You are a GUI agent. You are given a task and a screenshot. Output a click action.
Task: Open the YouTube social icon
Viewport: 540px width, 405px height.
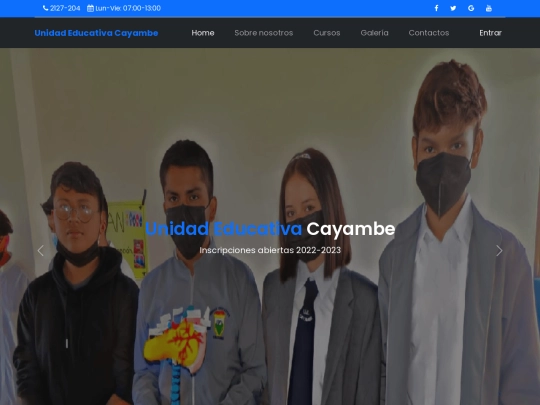[489, 8]
